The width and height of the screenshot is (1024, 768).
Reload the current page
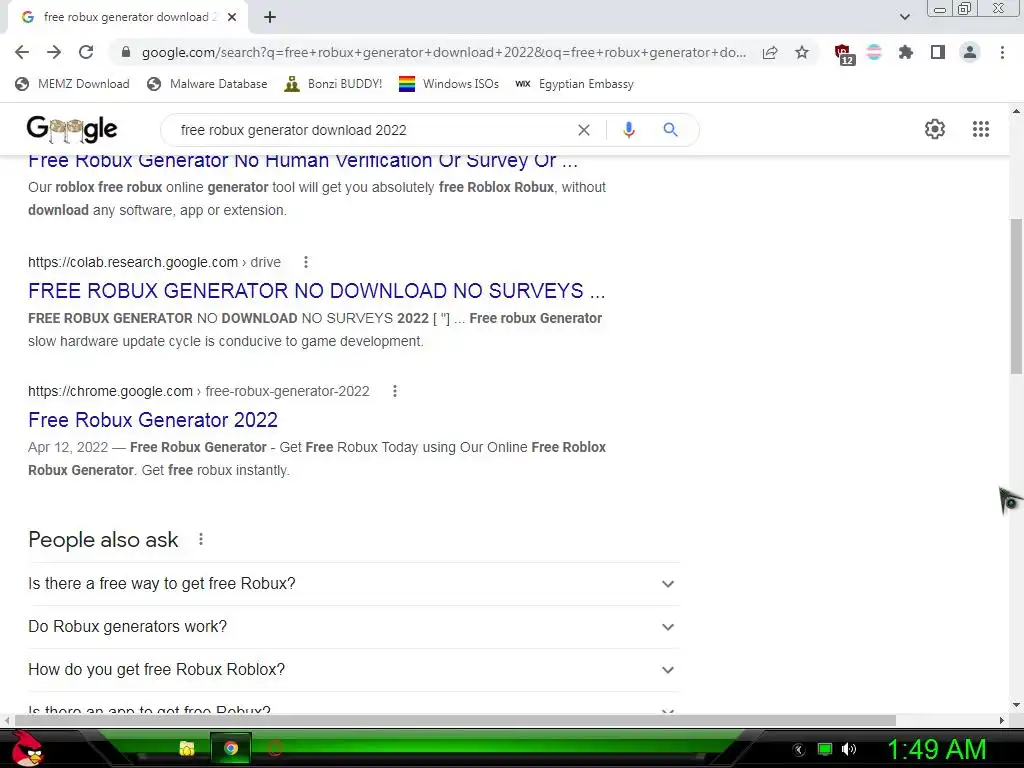pos(86,52)
